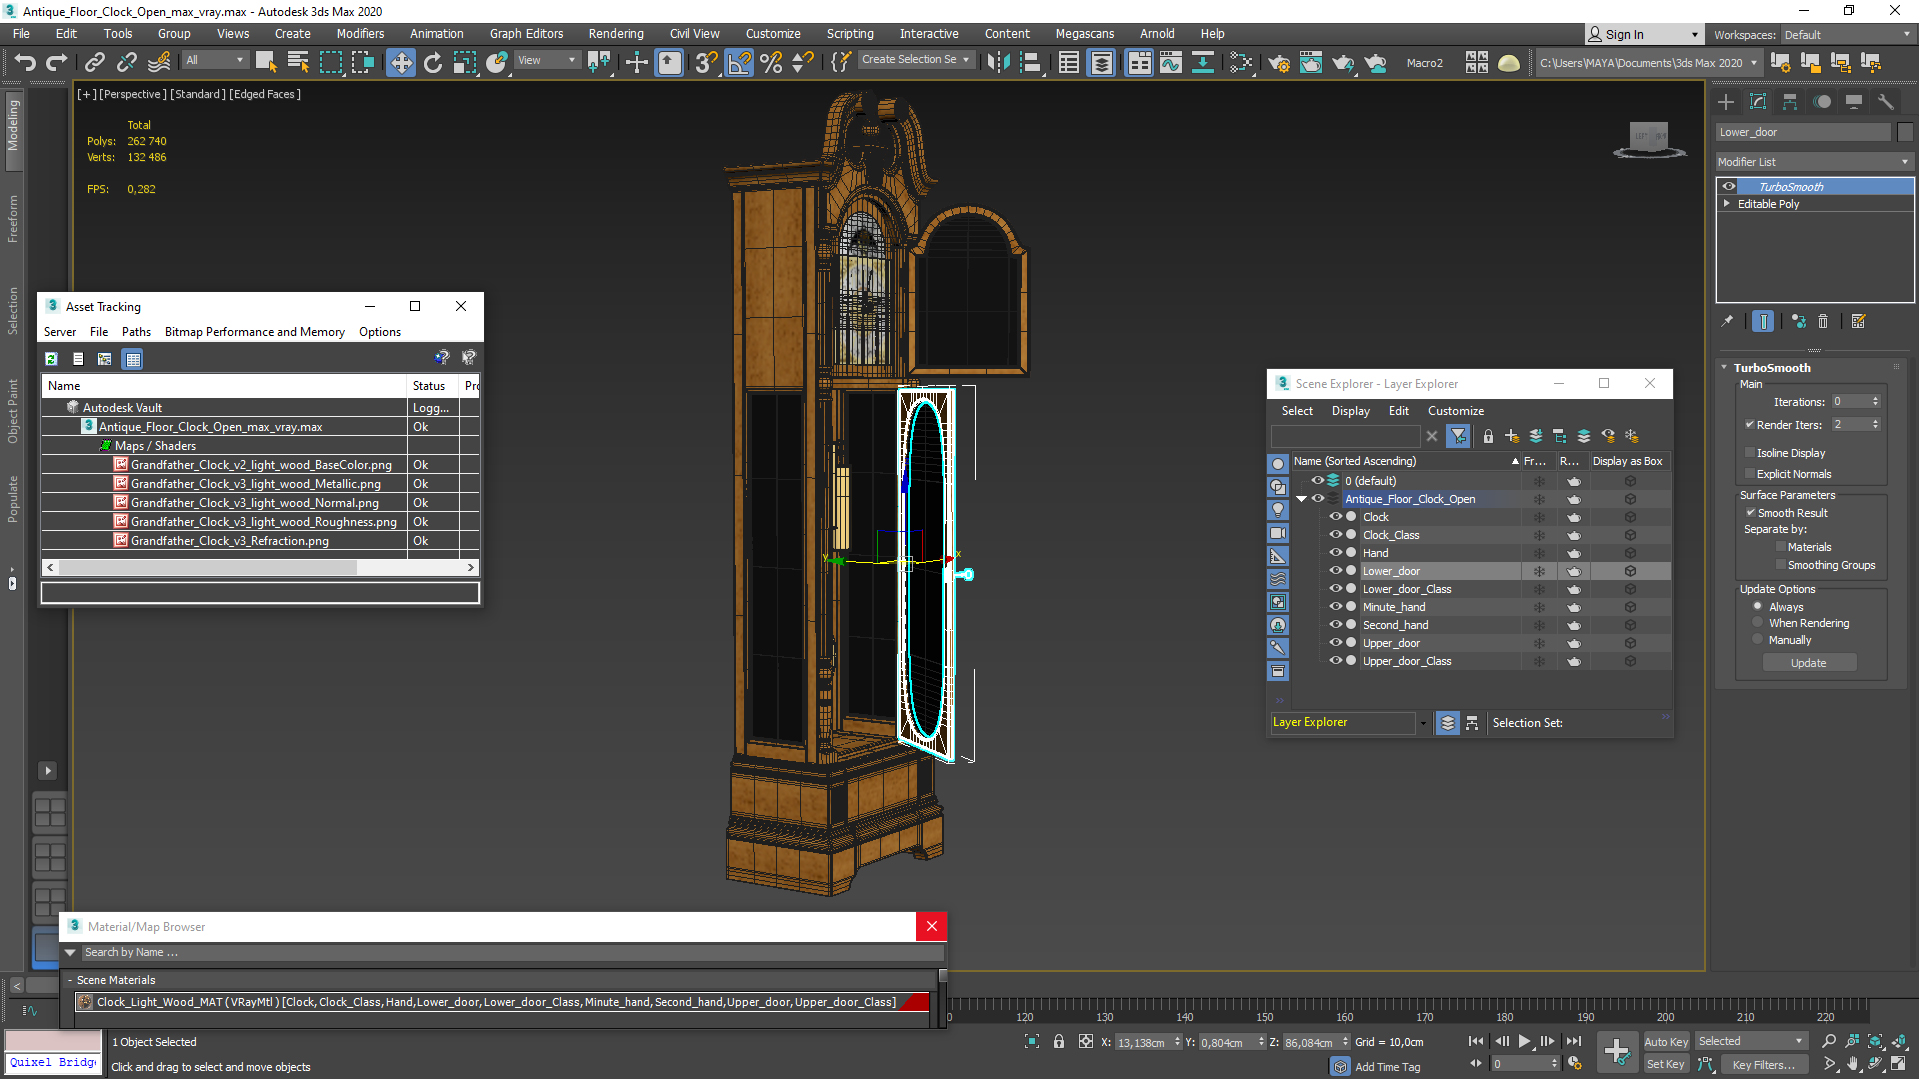Image resolution: width=1920 pixels, height=1080 pixels.
Task: Toggle display filter in Layer Explorer toolbar
Action: click(1459, 436)
